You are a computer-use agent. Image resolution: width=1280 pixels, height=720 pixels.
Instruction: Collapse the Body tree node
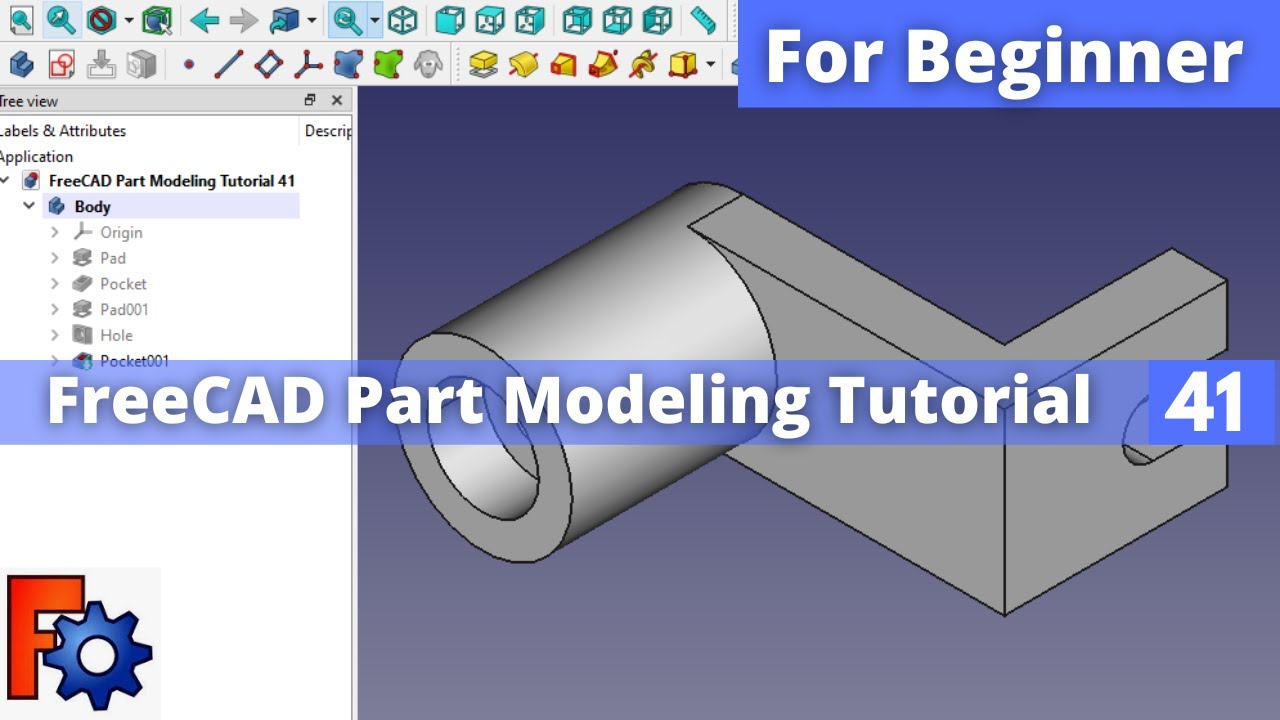[29, 206]
